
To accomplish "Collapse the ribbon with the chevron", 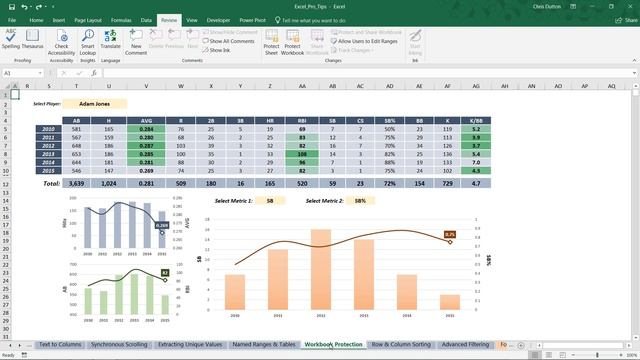I will (634, 60).
